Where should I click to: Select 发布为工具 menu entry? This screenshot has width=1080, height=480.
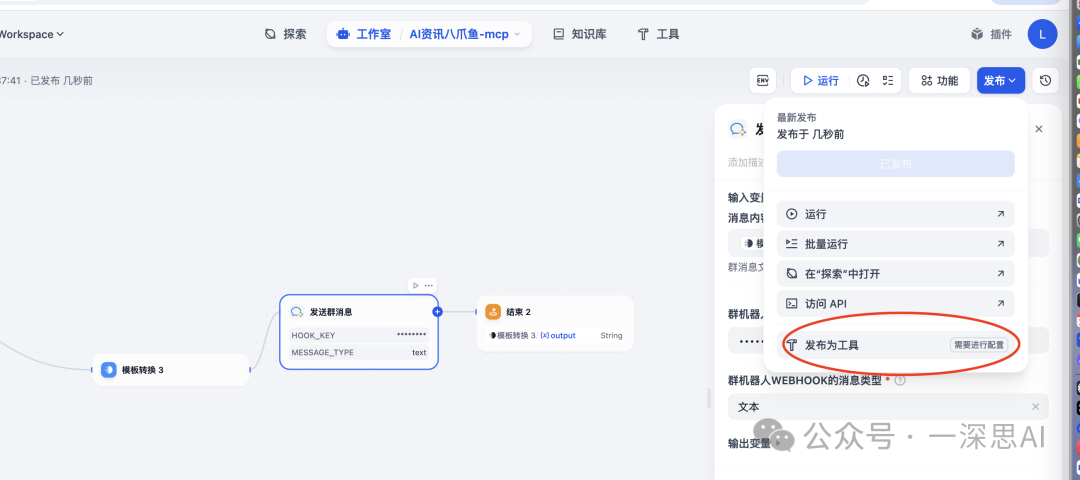pos(895,345)
